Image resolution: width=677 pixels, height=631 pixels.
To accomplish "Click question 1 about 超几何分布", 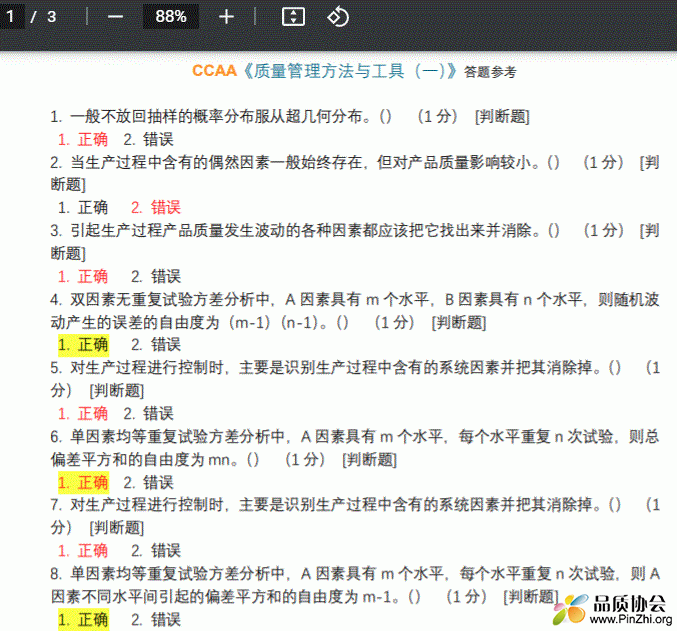I will (290, 117).
